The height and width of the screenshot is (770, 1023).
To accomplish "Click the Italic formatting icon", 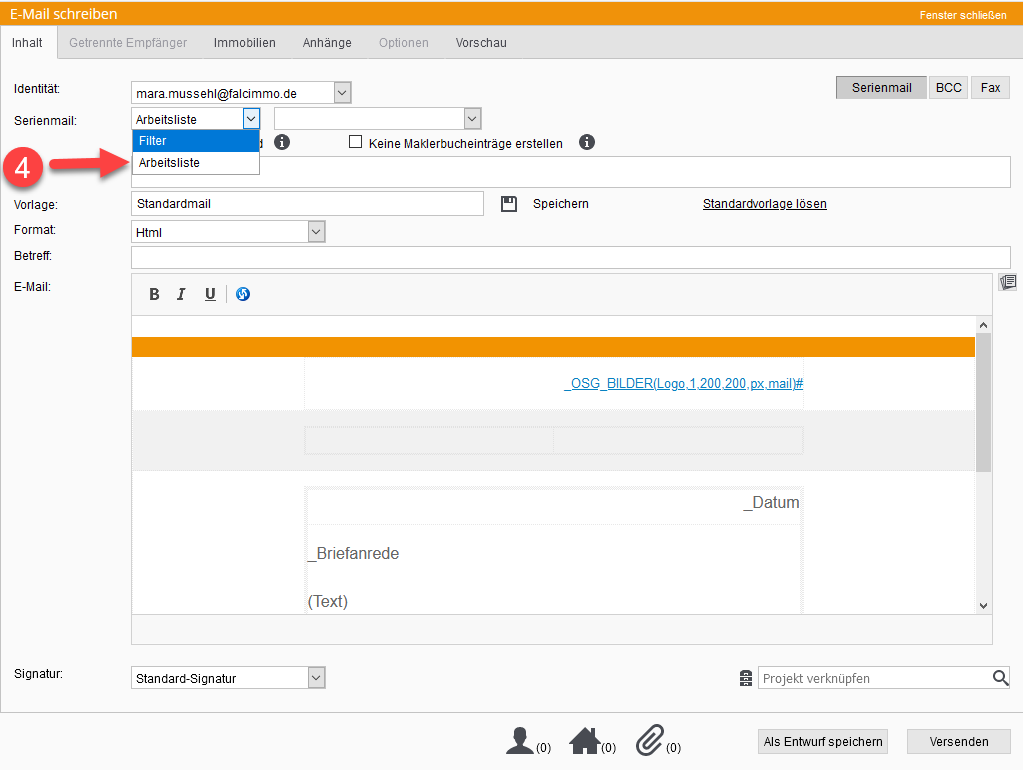I will pyautogui.click(x=181, y=294).
